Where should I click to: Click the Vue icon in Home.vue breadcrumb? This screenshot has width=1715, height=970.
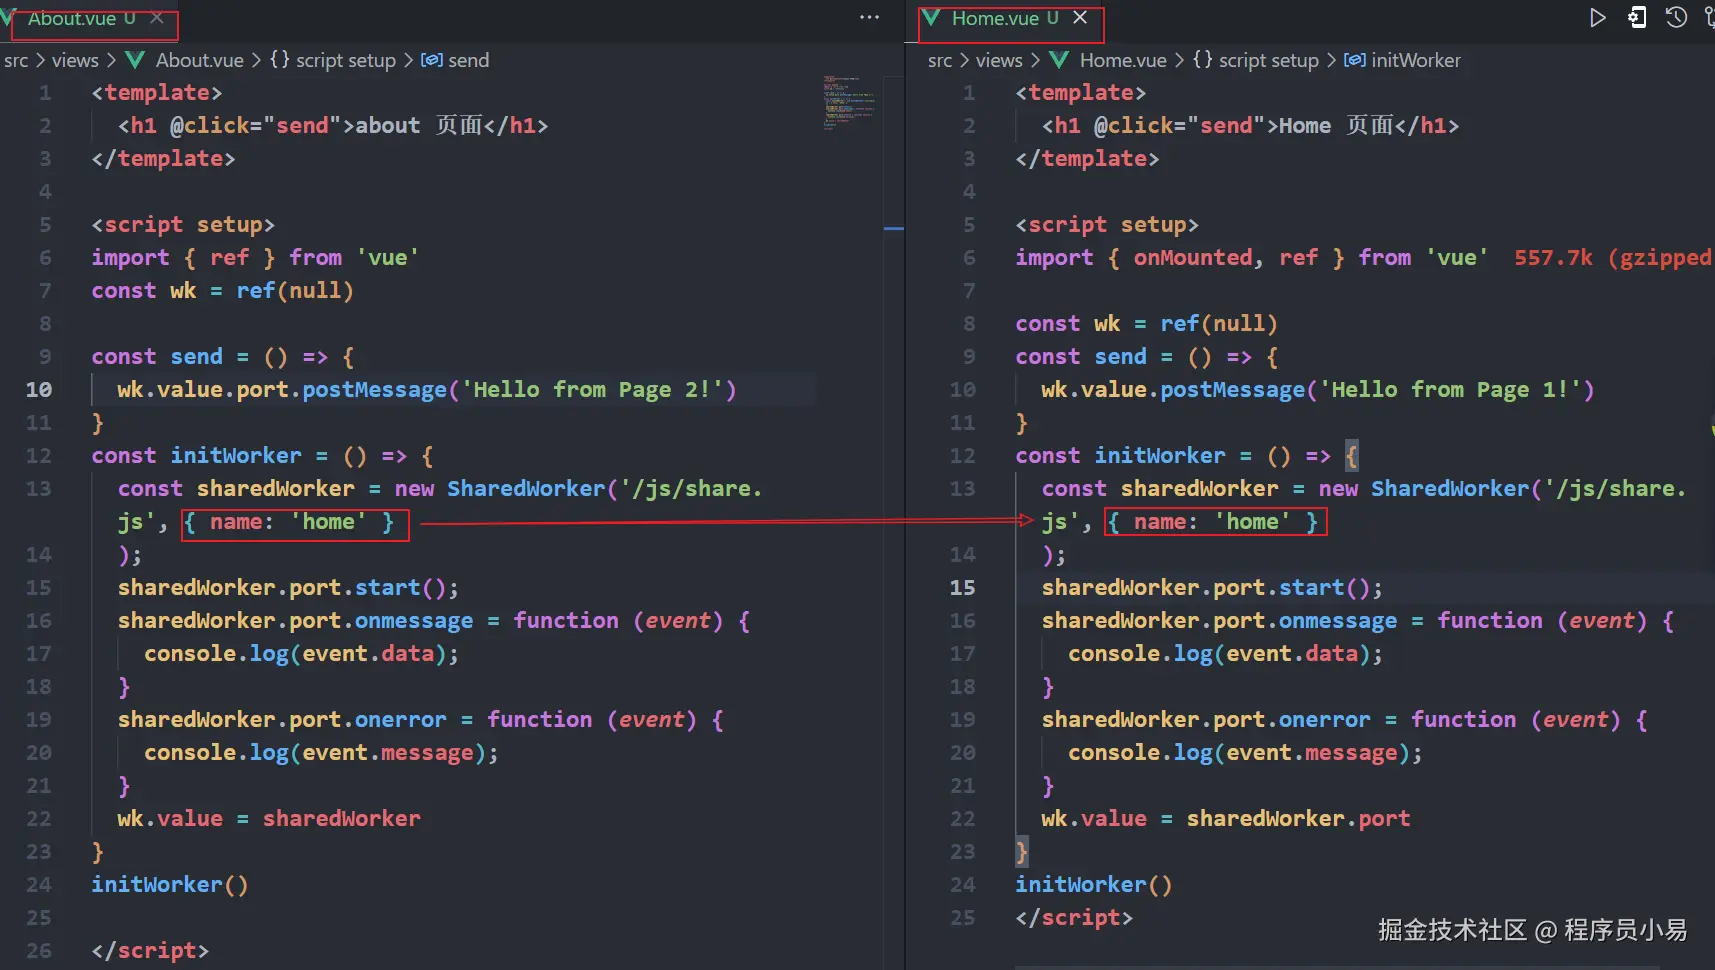pos(1059,60)
